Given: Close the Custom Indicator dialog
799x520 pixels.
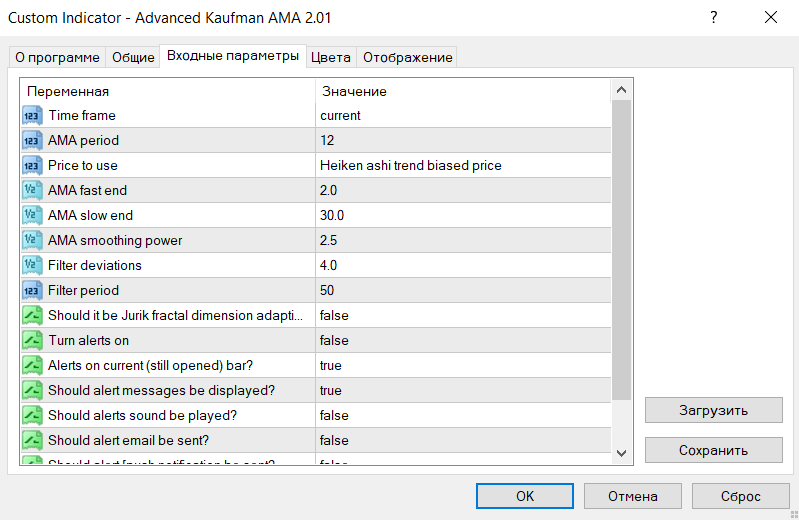Looking at the screenshot, I should click(771, 17).
